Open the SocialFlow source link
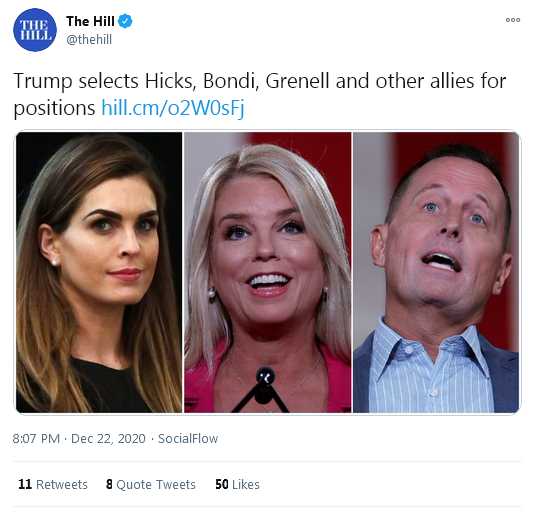The width and height of the screenshot is (535, 514). (188, 439)
